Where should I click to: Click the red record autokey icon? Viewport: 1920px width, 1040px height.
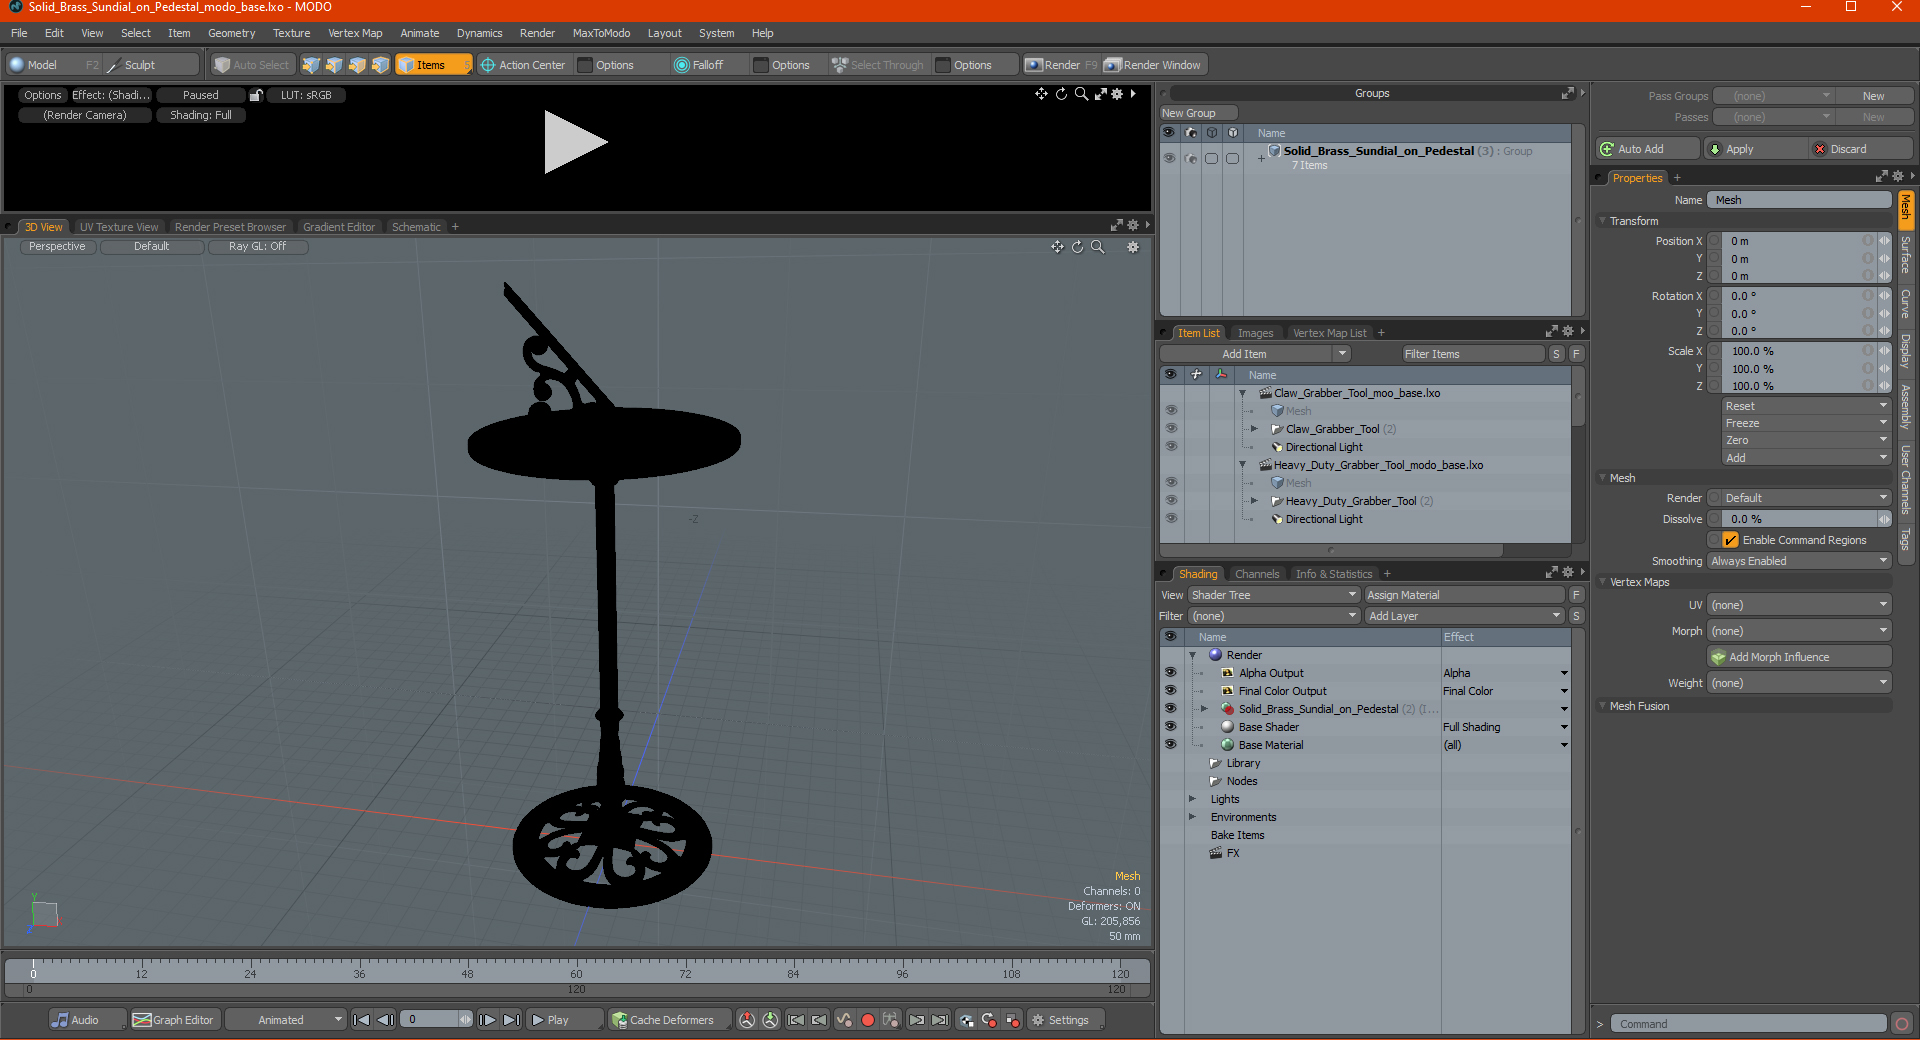[x=868, y=1020]
